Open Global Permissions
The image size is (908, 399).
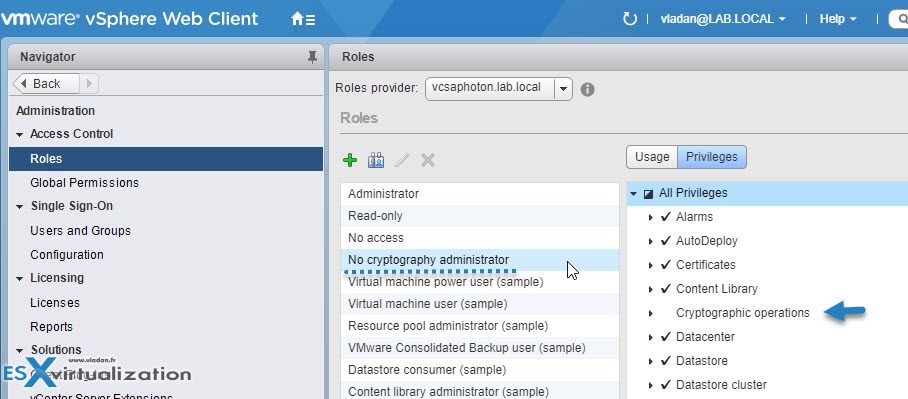pyautogui.click(x=85, y=182)
